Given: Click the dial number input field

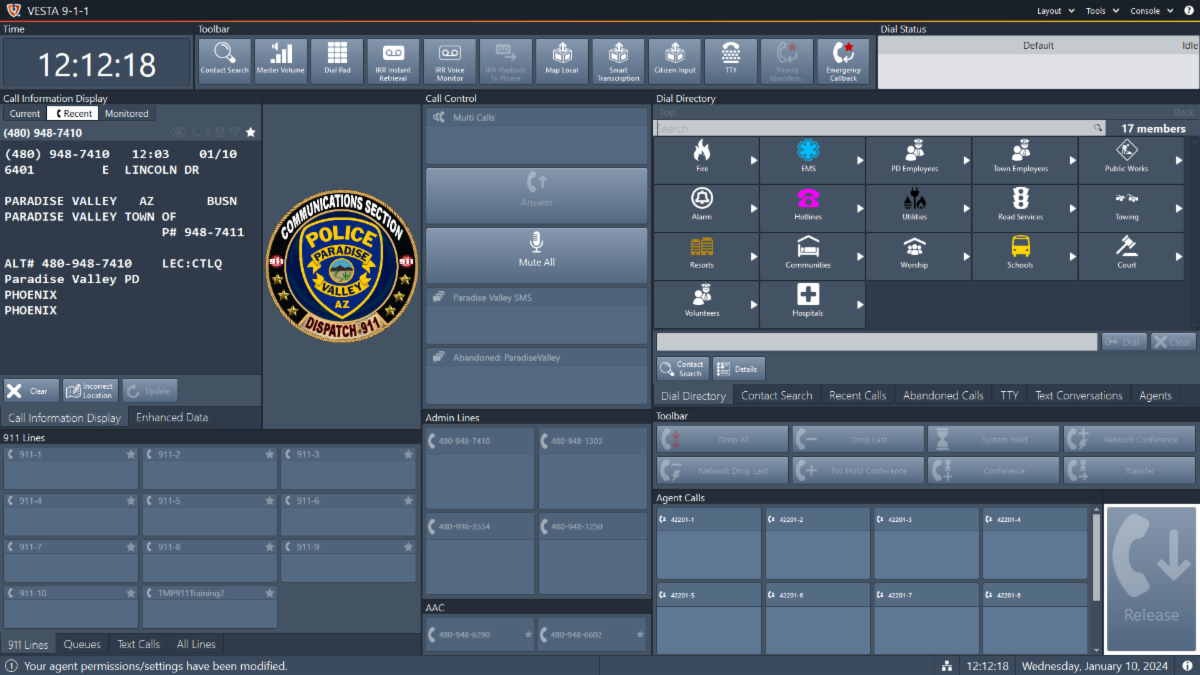Looking at the screenshot, I should click(876, 342).
